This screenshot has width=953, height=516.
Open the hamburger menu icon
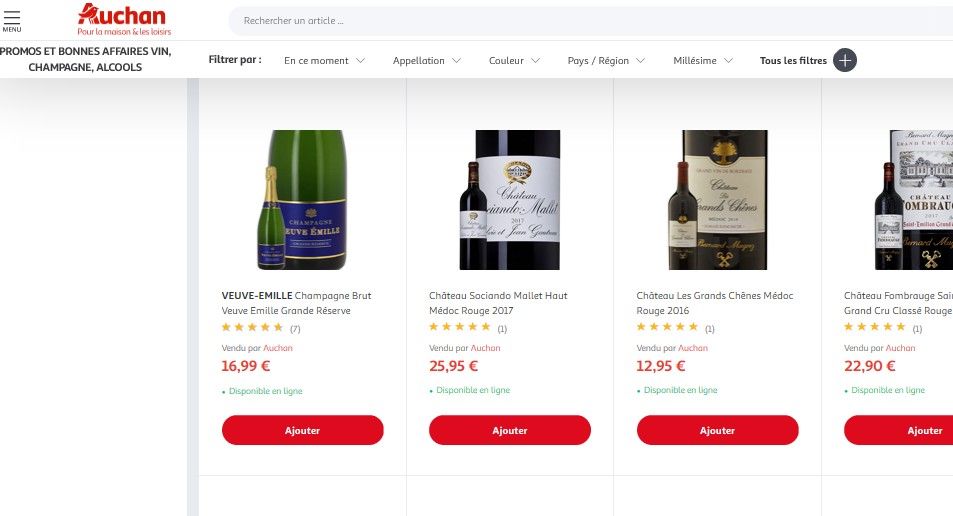click(11, 20)
